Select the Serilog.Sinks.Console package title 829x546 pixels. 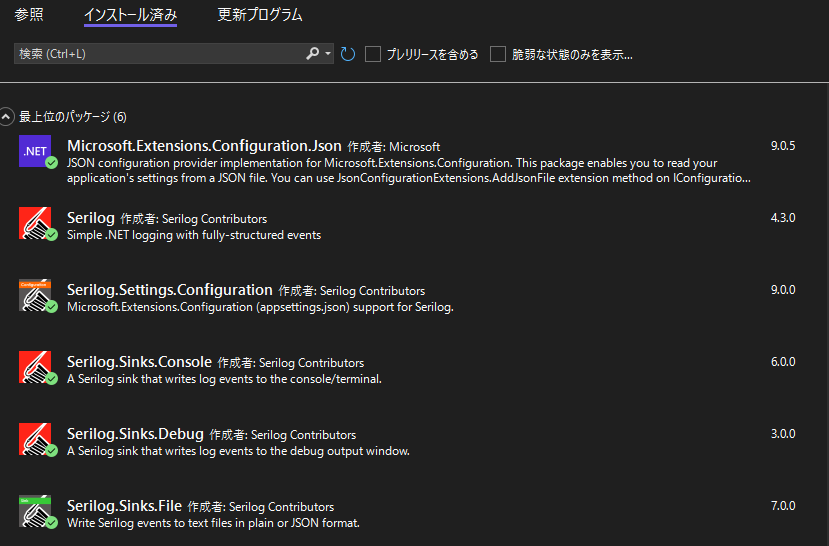coord(140,362)
